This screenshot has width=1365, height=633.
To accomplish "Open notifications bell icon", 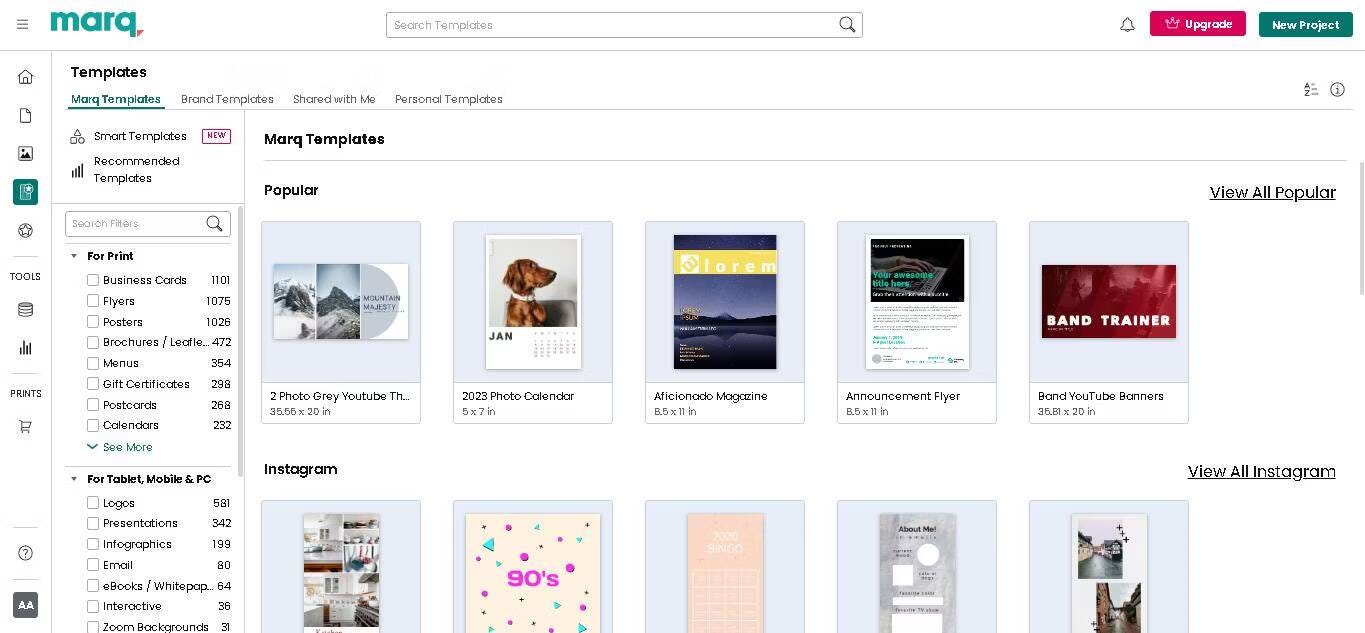I will pos(1127,24).
